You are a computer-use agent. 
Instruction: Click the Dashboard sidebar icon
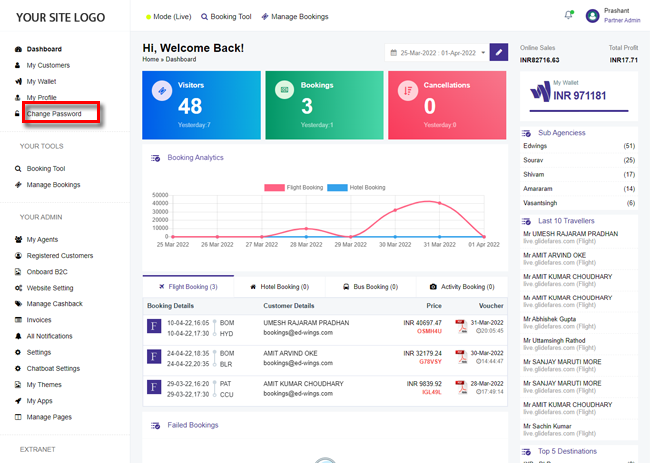click(18, 49)
